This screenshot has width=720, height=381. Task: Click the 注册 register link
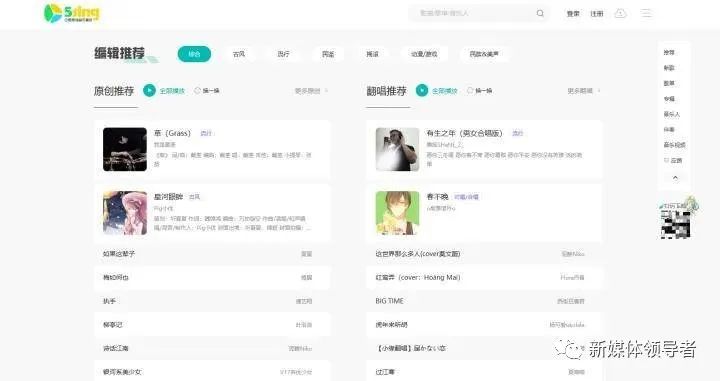pyautogui.click(x=596, y=14)
